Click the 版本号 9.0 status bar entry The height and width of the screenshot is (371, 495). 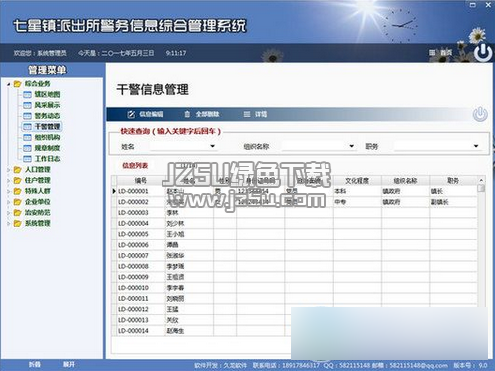pos(471,365)
